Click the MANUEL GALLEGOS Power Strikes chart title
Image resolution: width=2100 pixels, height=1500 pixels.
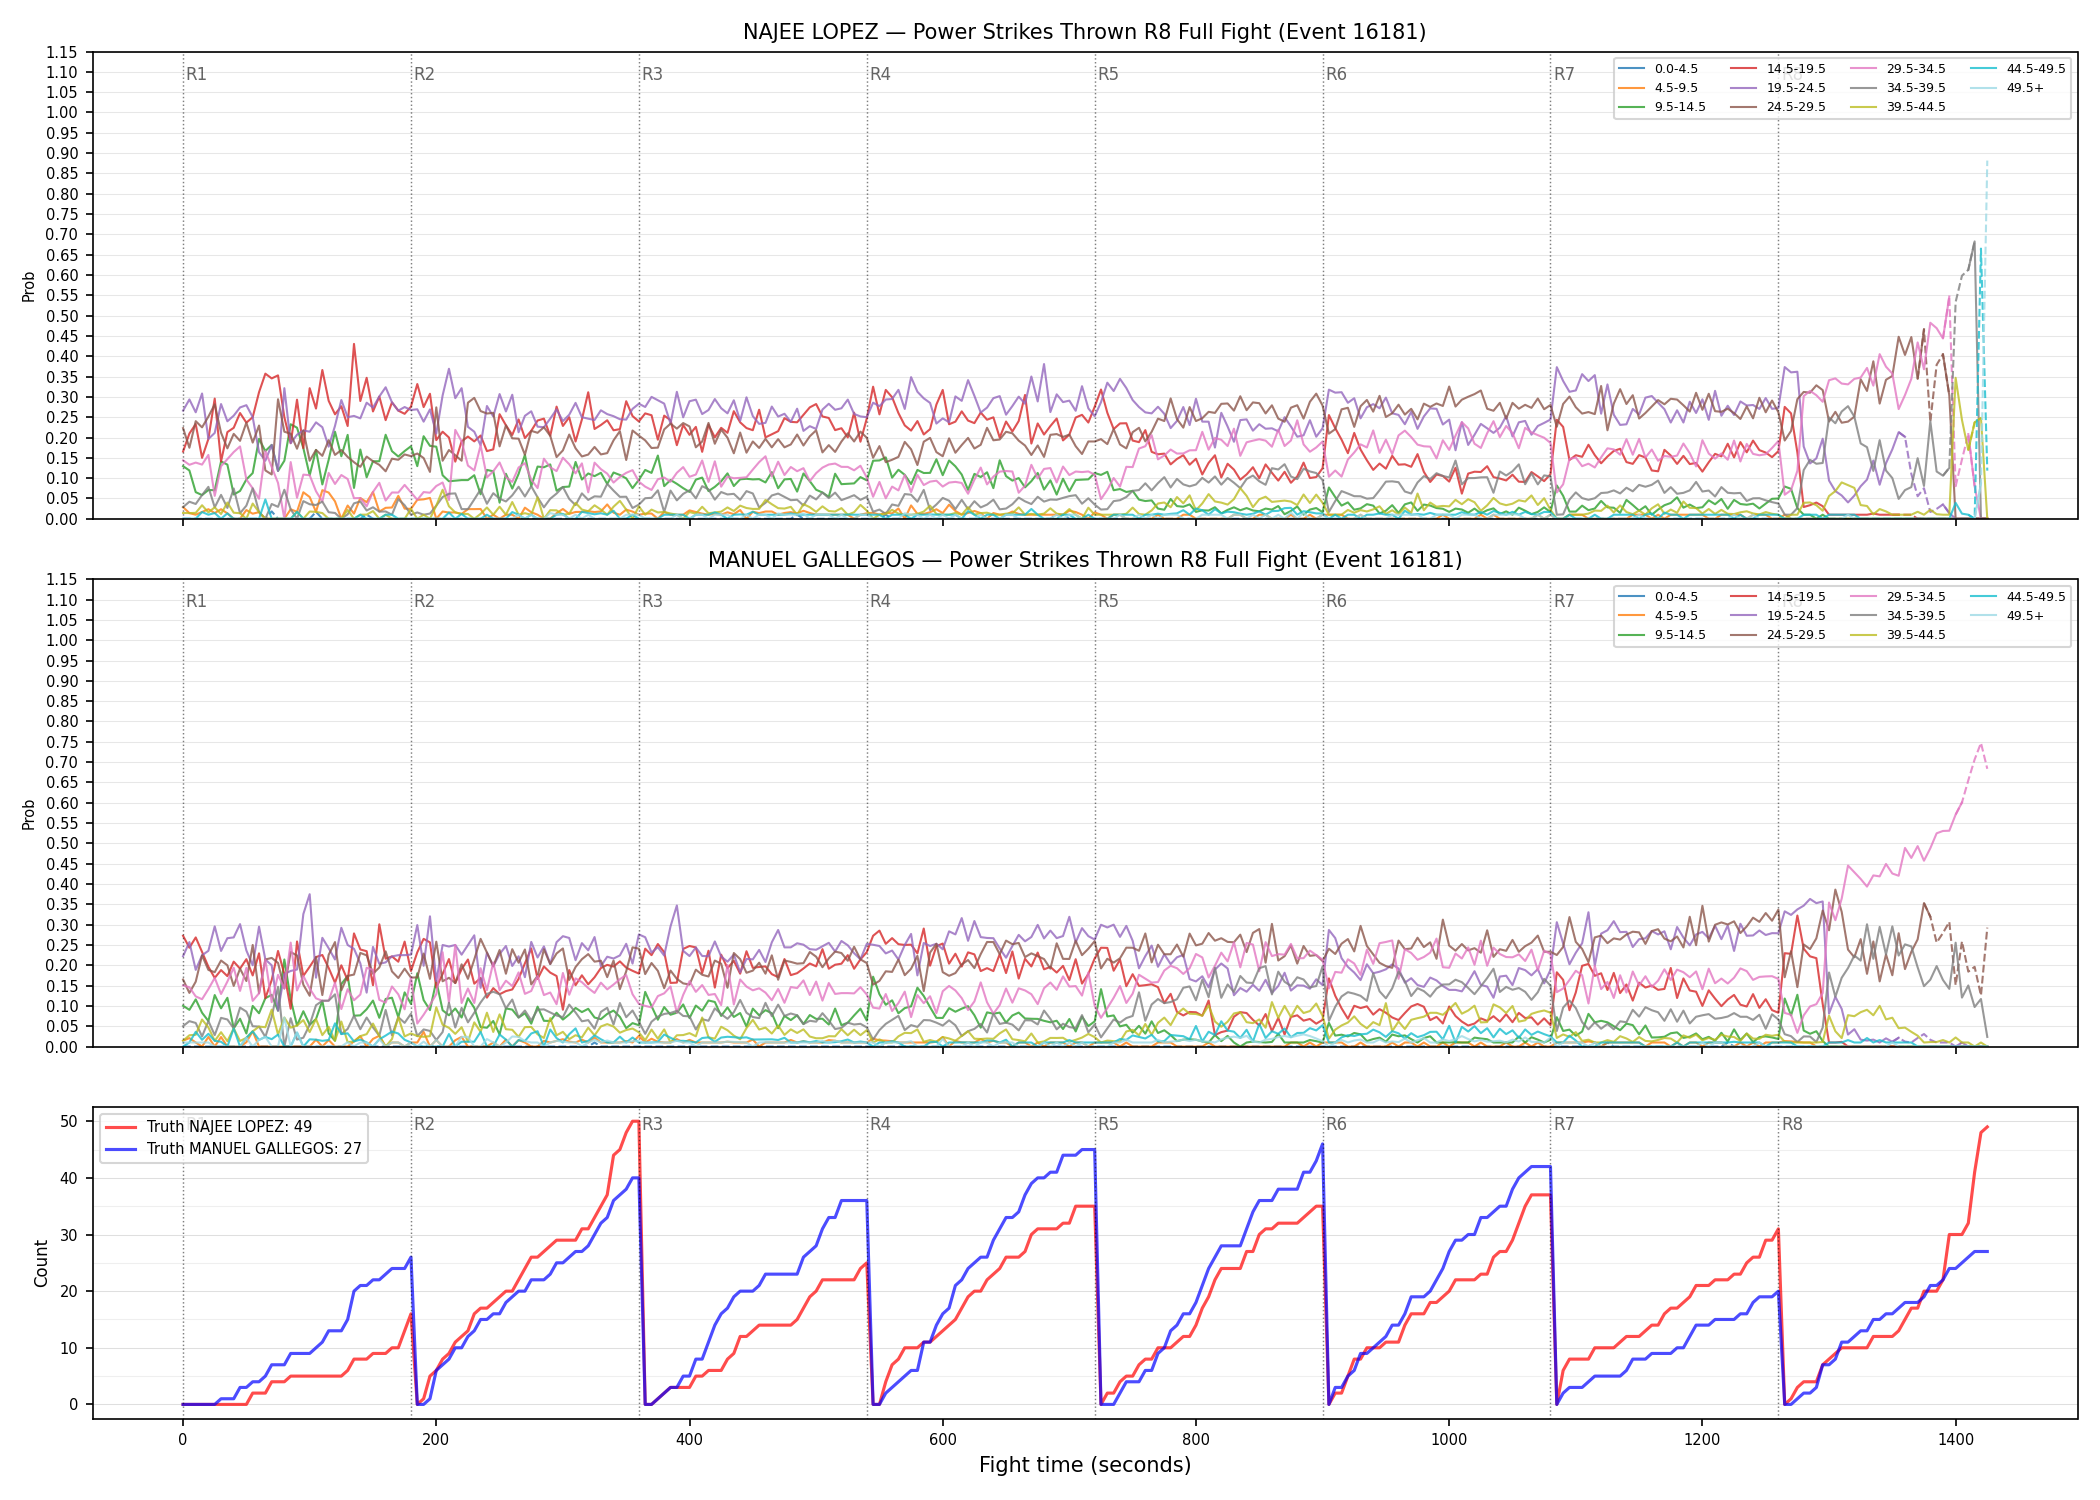(1084, 560)
